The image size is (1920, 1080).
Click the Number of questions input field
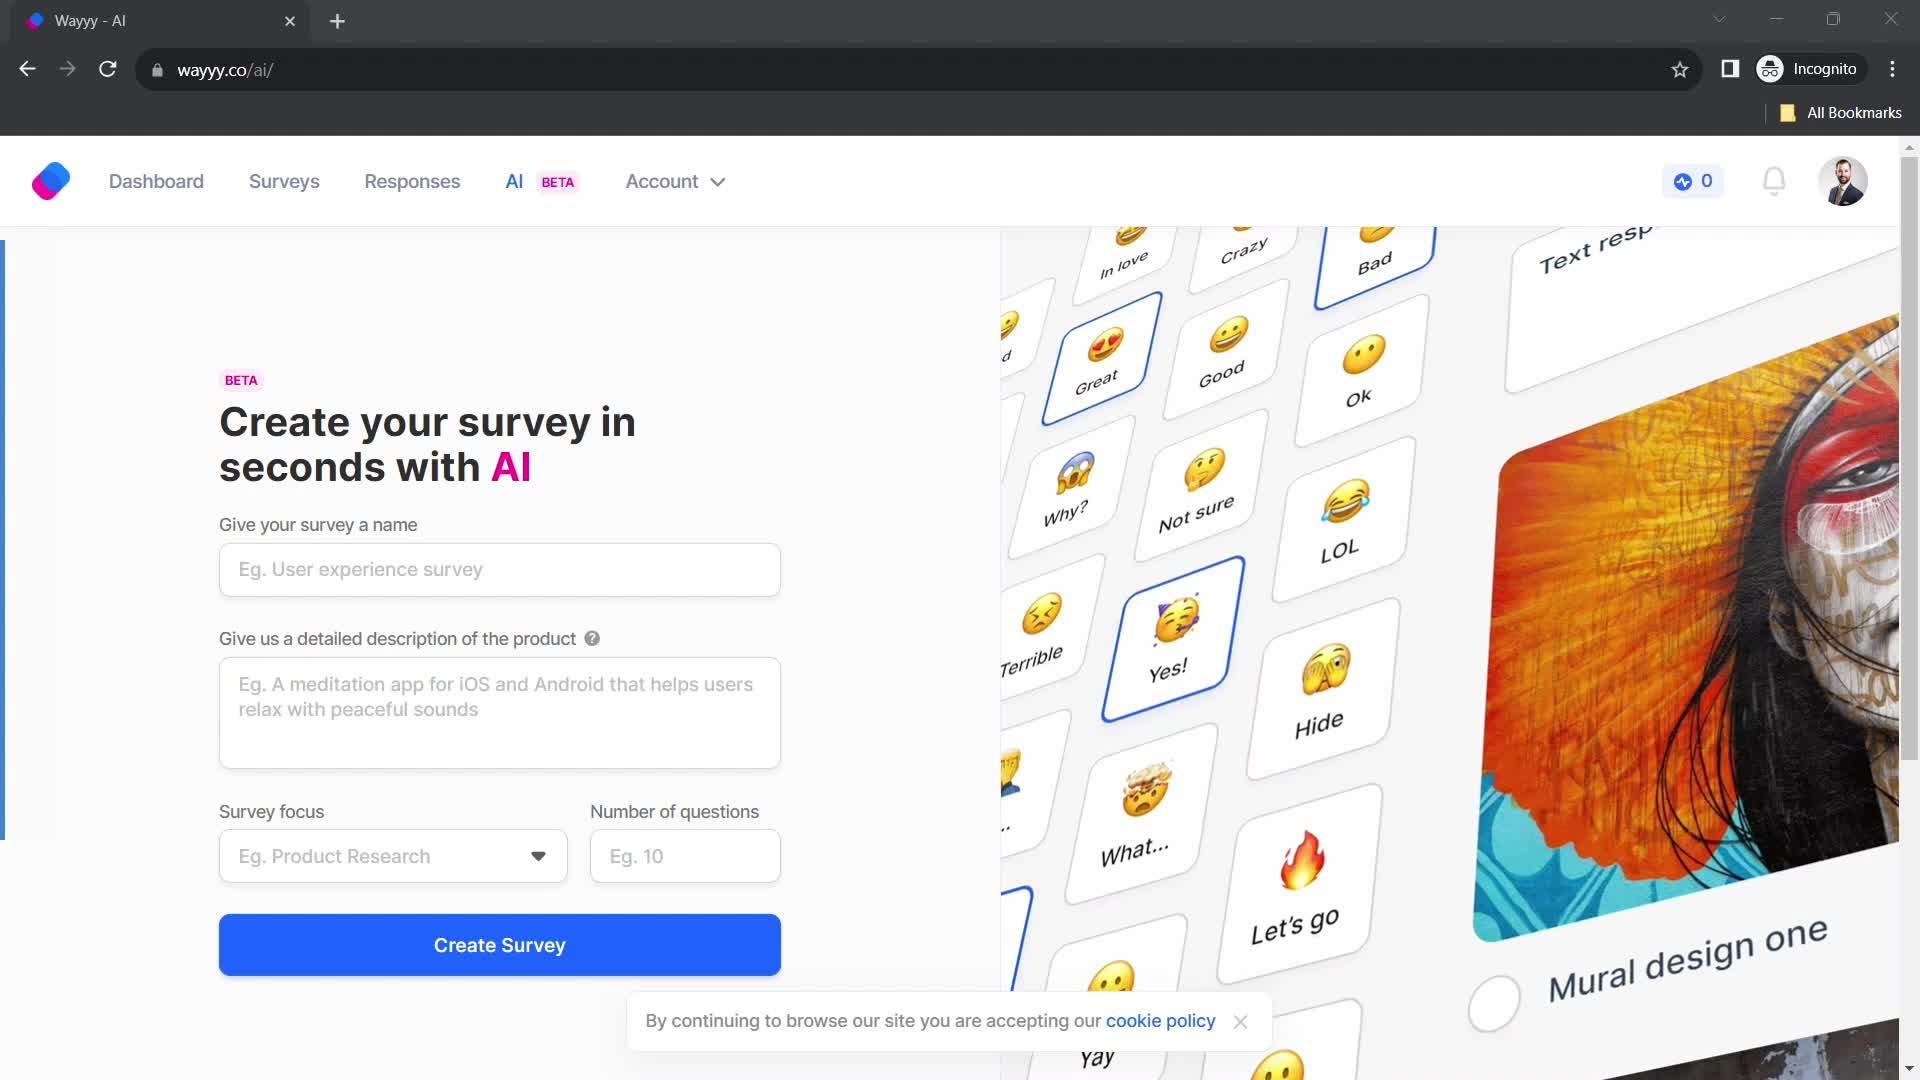pos(684,855)
